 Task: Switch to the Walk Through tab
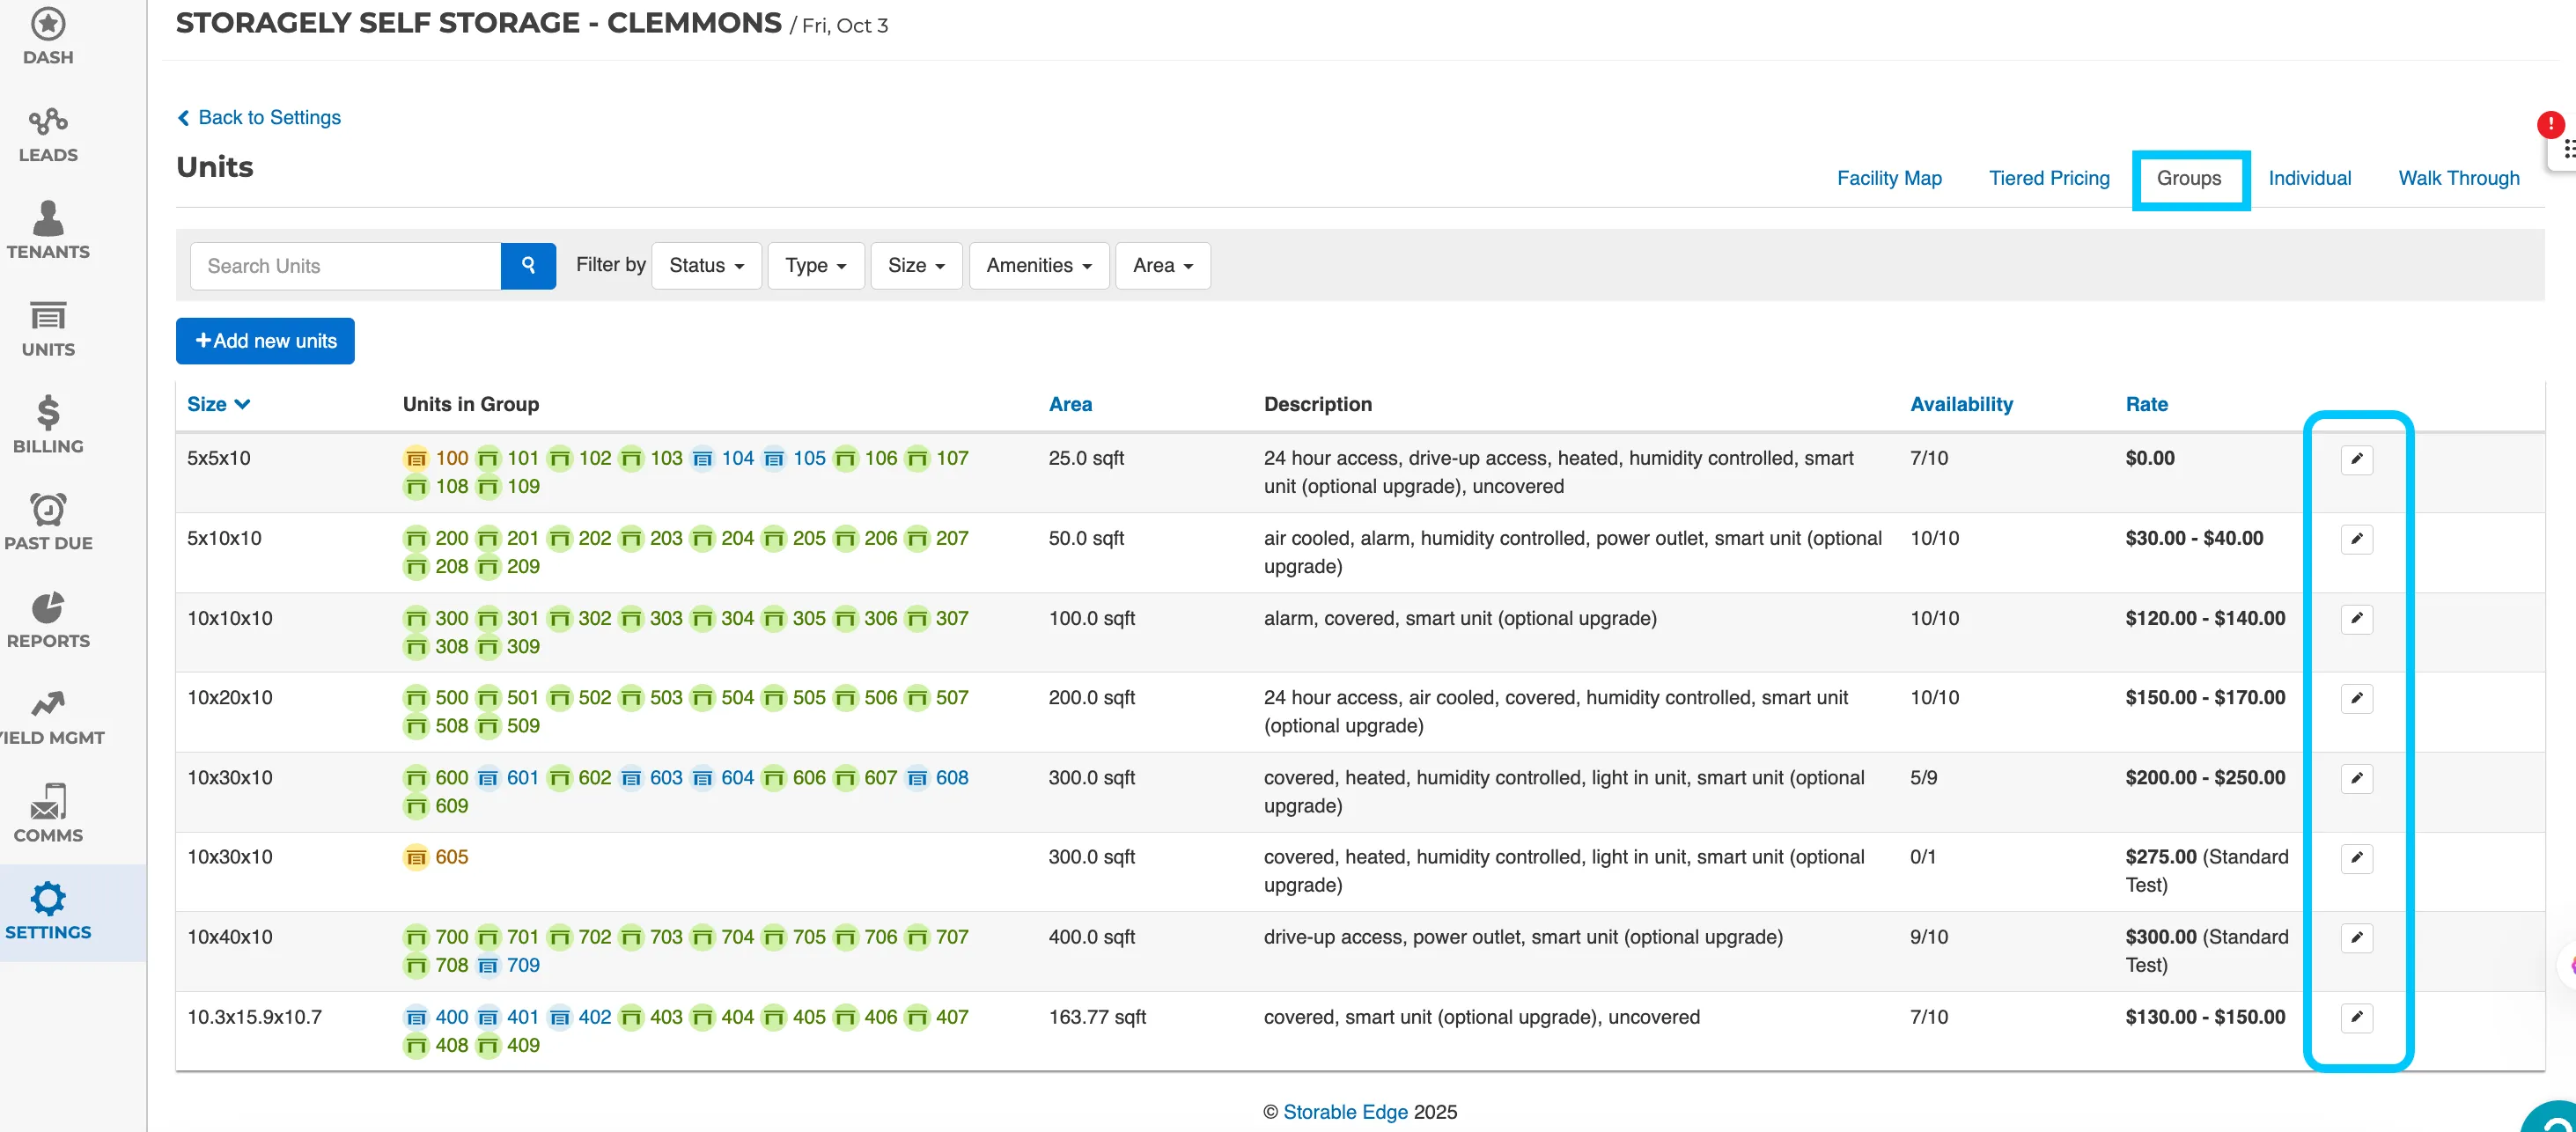point(2458,178)
